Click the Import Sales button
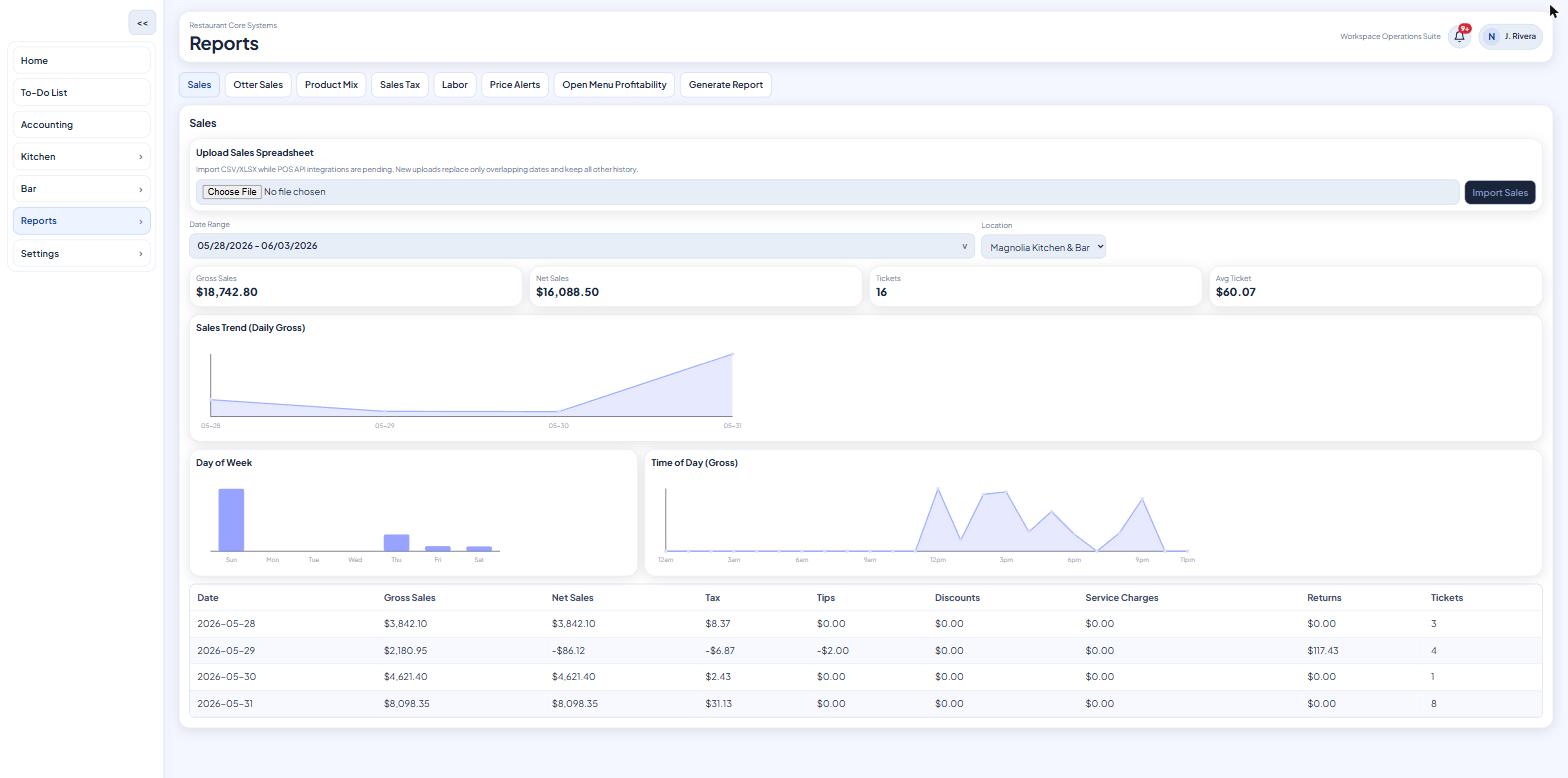The image size is (1568, 778). tap(1500, 192)
